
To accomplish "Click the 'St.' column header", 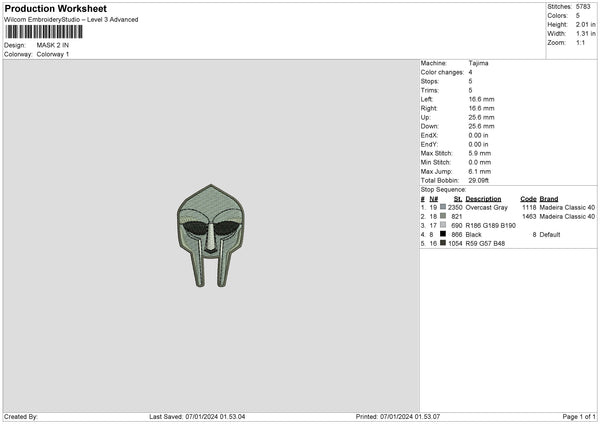I will (x=458, y=199).
